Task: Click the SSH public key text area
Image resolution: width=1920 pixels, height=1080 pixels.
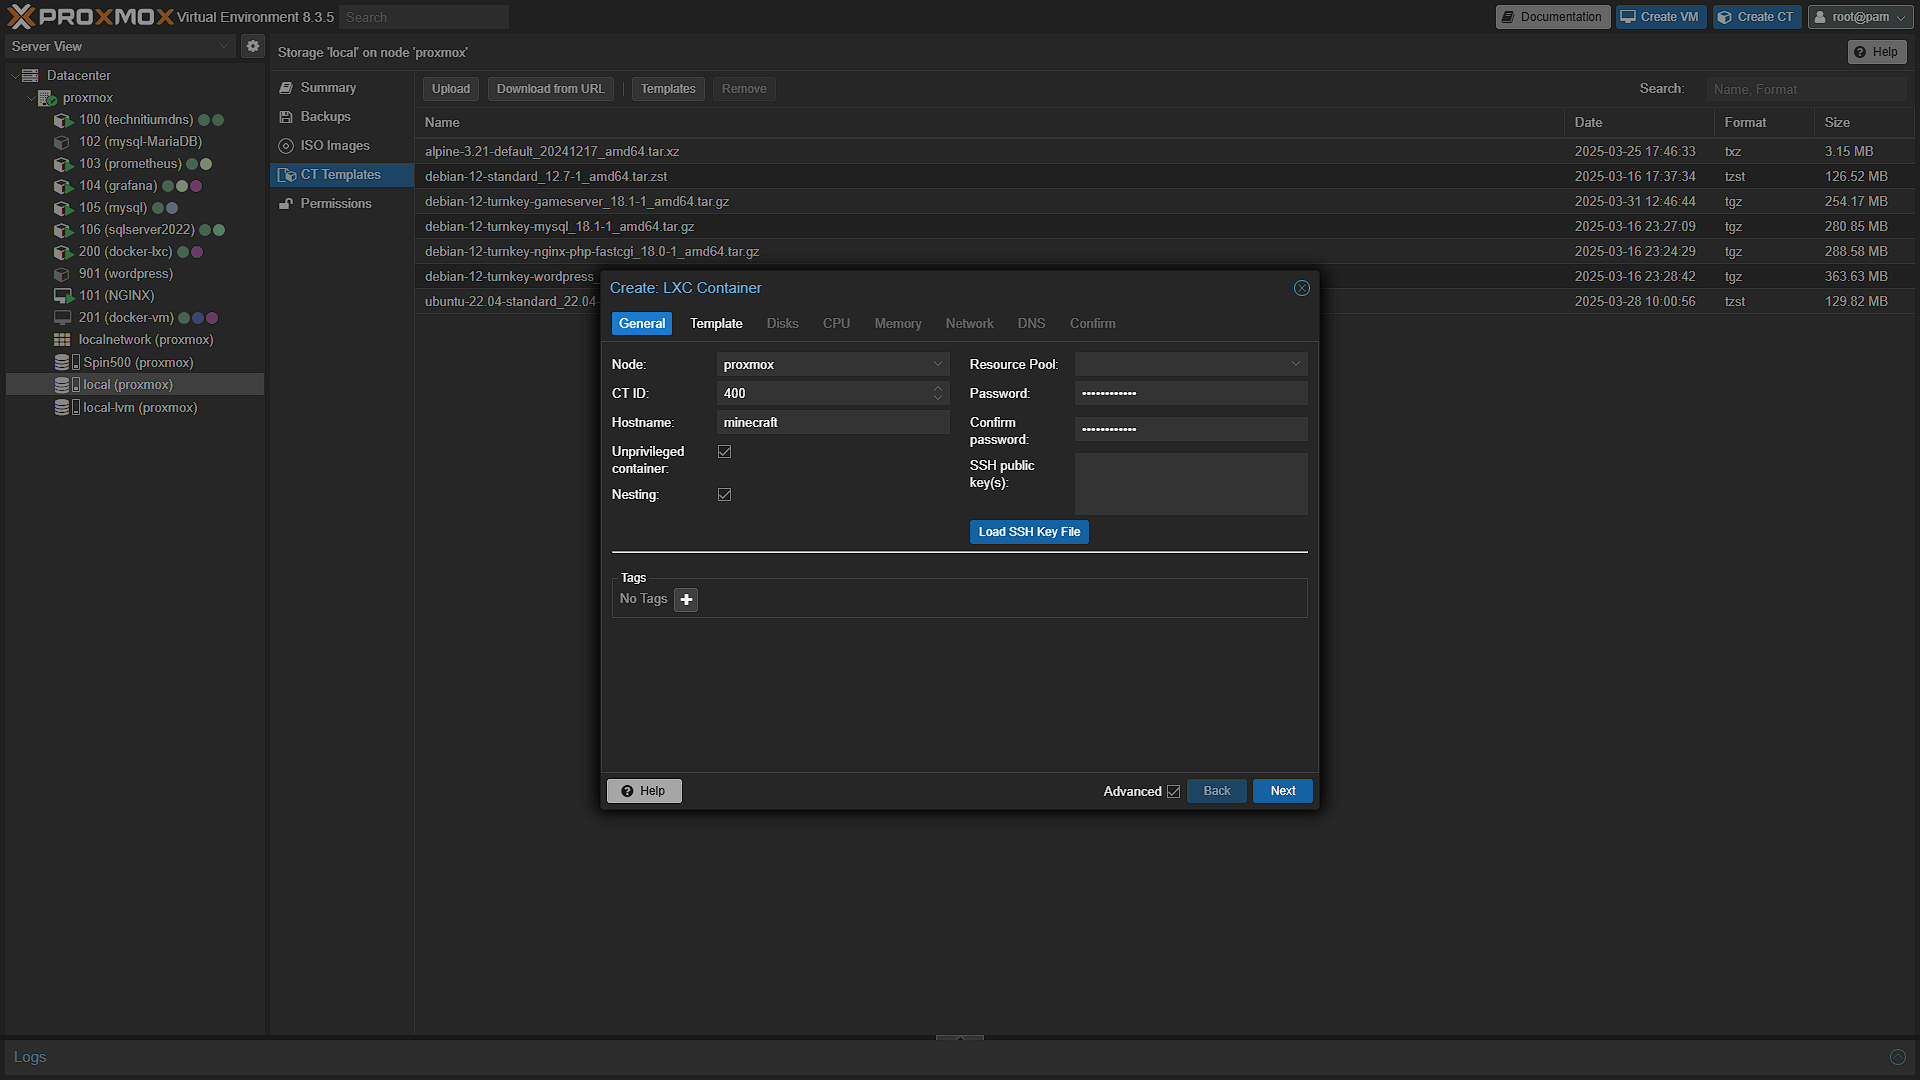Action: pyautogui.click(x=1191, y=484)
